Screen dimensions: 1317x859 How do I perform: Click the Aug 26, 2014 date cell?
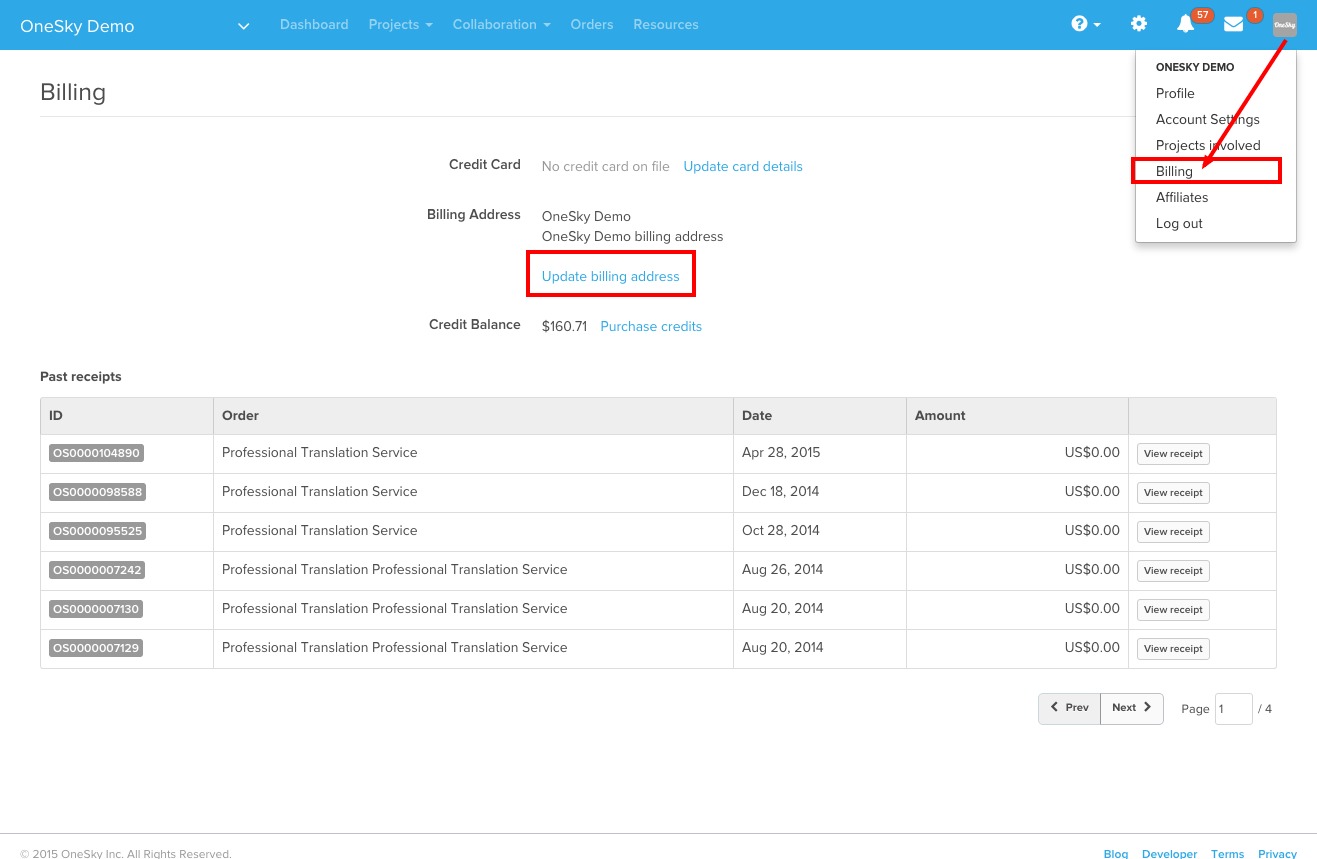pos(819,570)
